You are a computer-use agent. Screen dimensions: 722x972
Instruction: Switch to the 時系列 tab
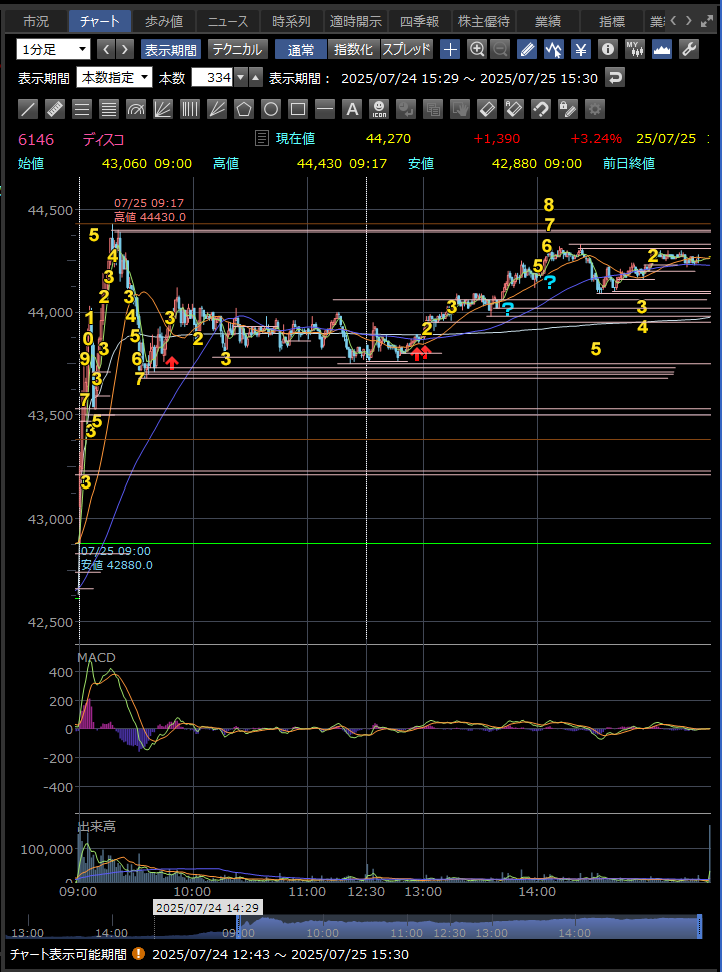[293, 21]
